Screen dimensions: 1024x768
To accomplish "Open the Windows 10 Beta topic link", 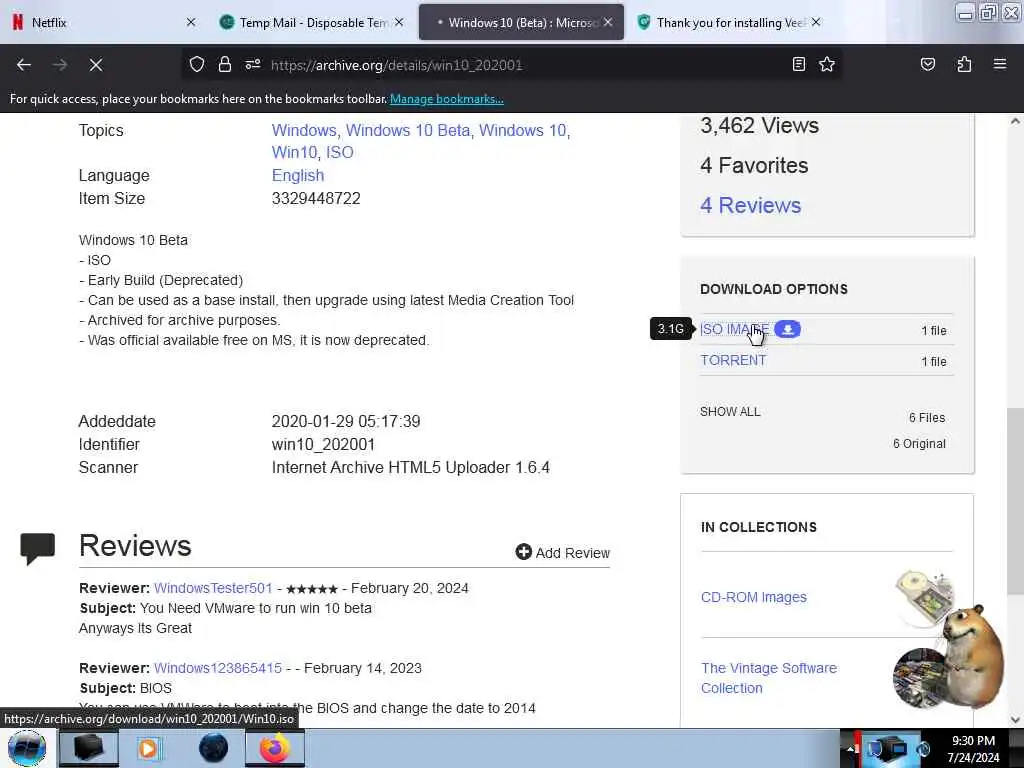I will [408, 130].
